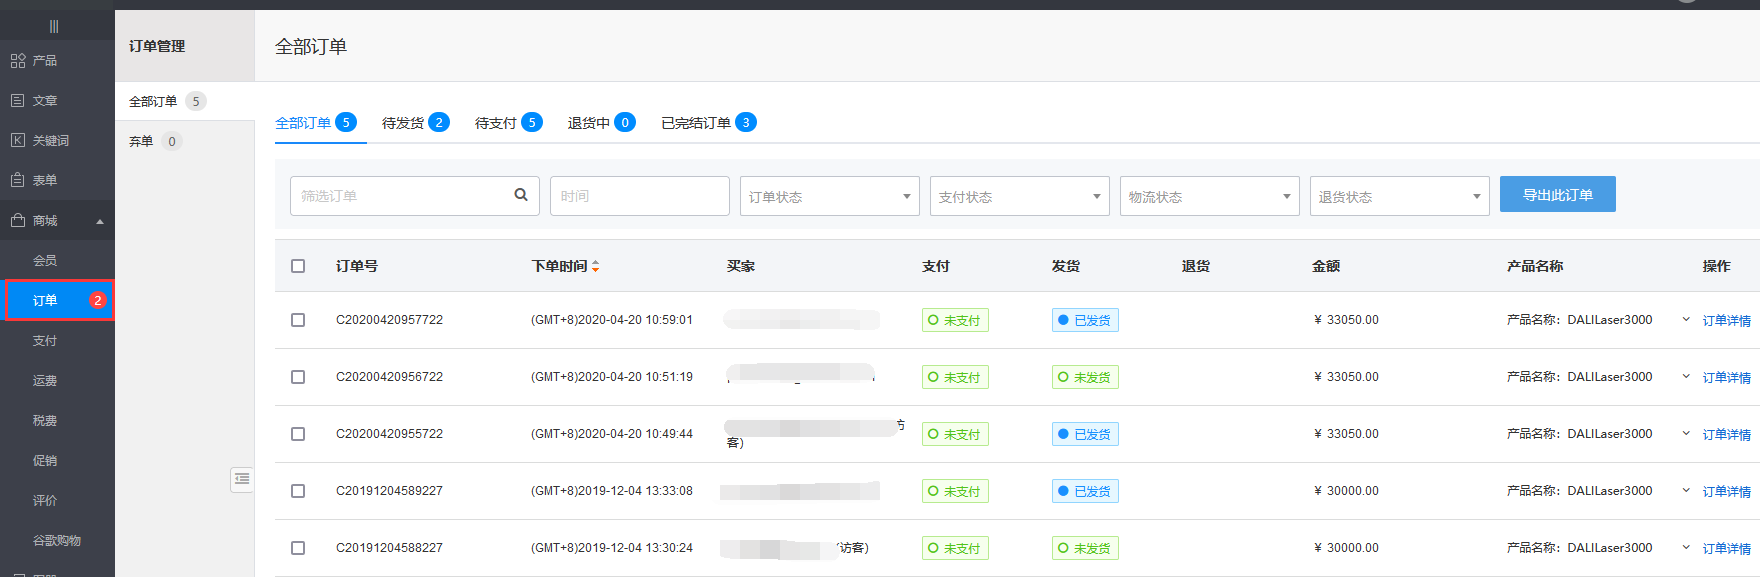Open 订单详情 for order C20200420956722
The width and height of the screenshot is (1760, 577).
[x=1726, y=378]
